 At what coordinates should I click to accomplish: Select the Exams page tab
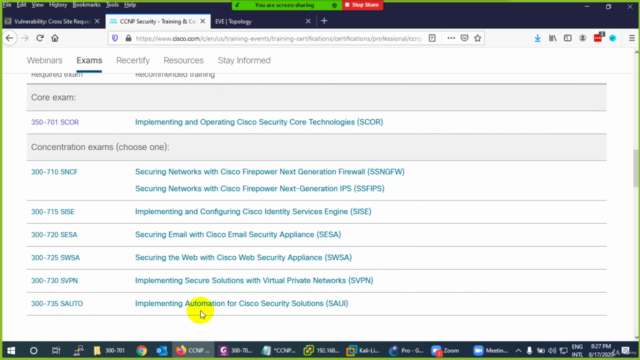[x=89, y=60]
